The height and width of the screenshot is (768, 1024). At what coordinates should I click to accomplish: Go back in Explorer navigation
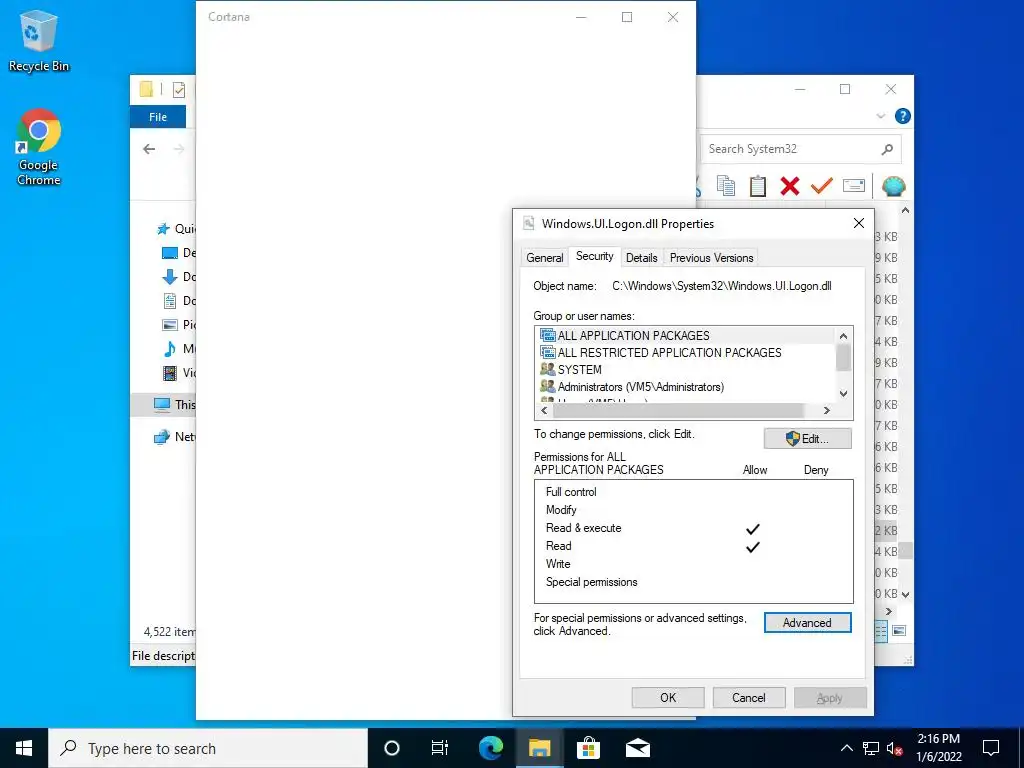pos(149,149)
